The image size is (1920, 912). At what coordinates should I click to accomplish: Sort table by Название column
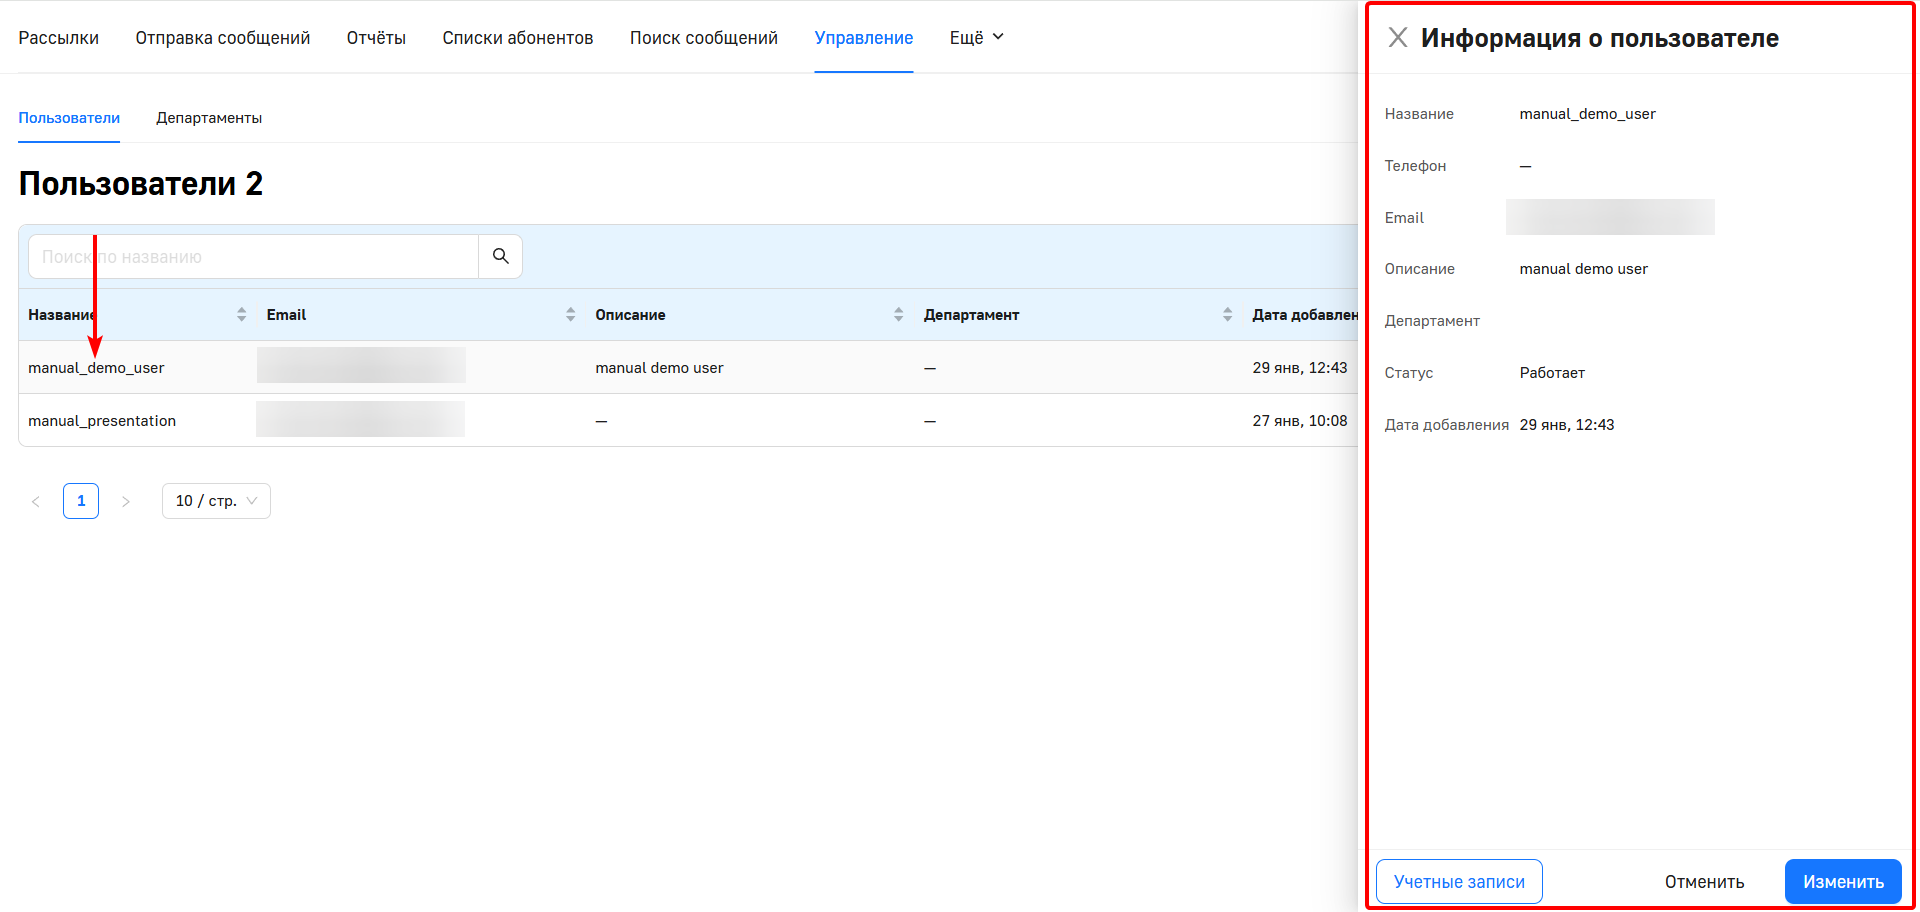[x=241, y=315]
